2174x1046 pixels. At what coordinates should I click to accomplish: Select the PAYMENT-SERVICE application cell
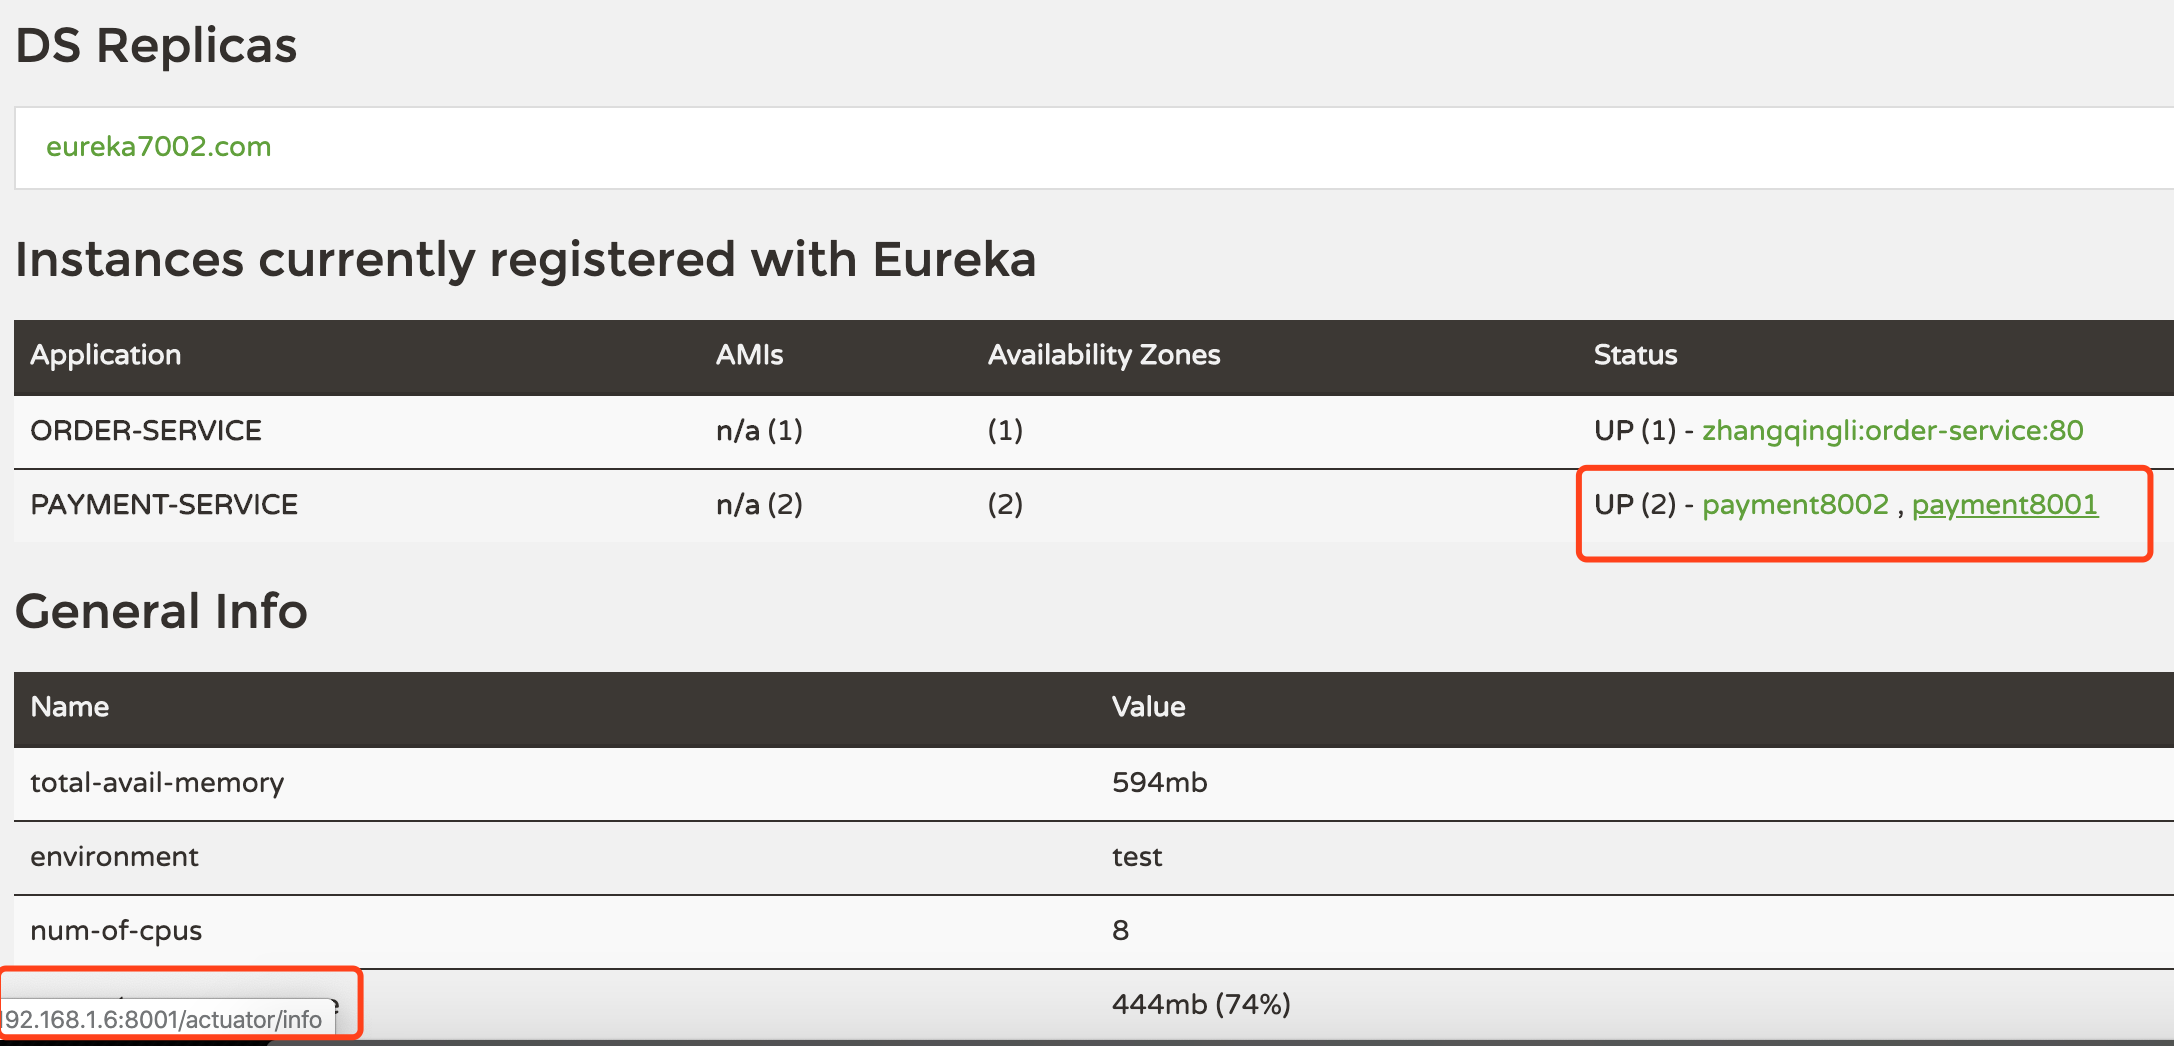pyautogui.click(x=164, y=504)
